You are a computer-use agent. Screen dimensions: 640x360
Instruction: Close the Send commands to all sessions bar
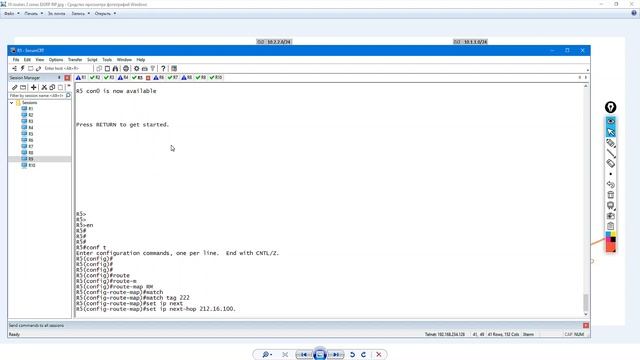586,325
